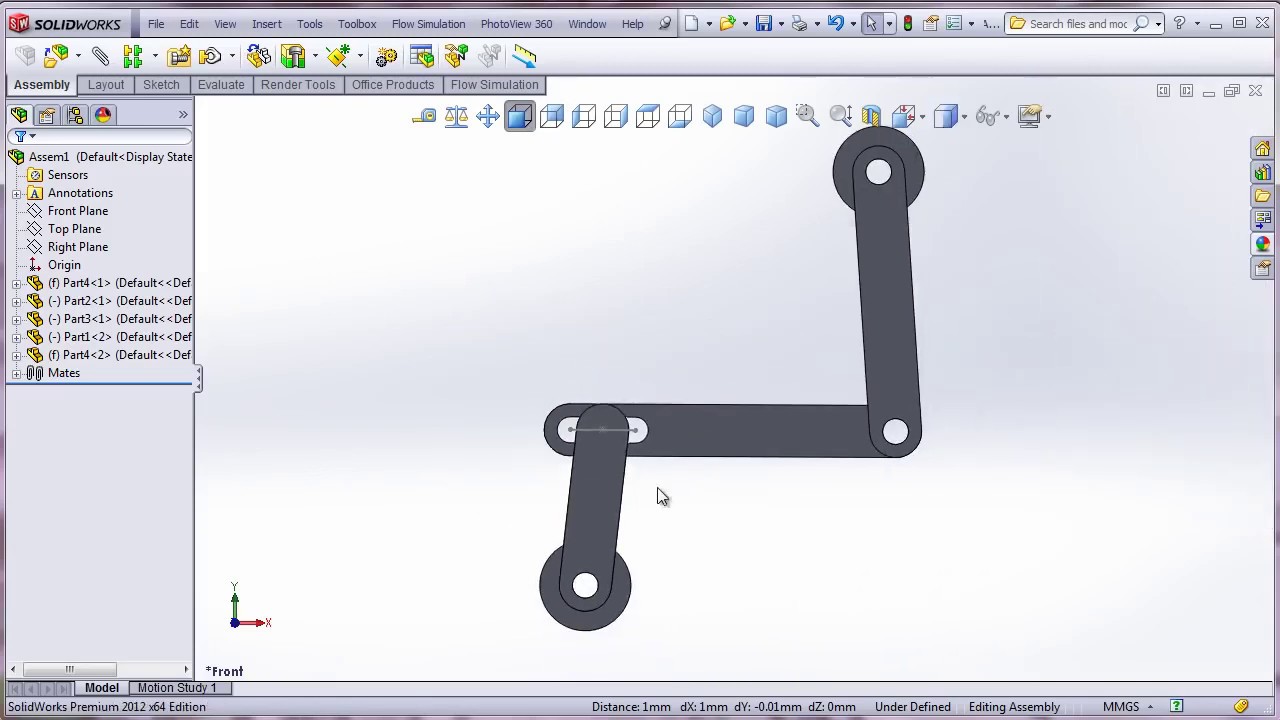
Task: Switch to the Render Tools tab
Action: click(x=298, y=85)
